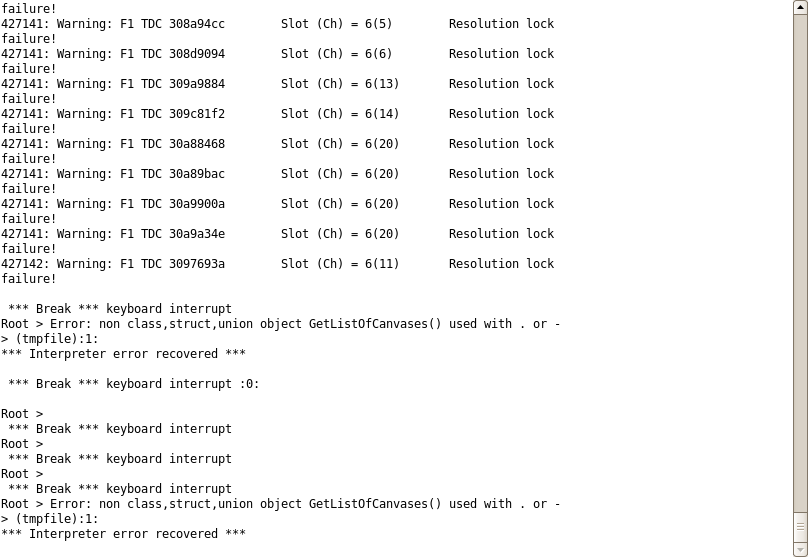This screenshot has height=557, width=808.
Task: Click the Slot 6(13) text
Action: [x=340, y=83]
